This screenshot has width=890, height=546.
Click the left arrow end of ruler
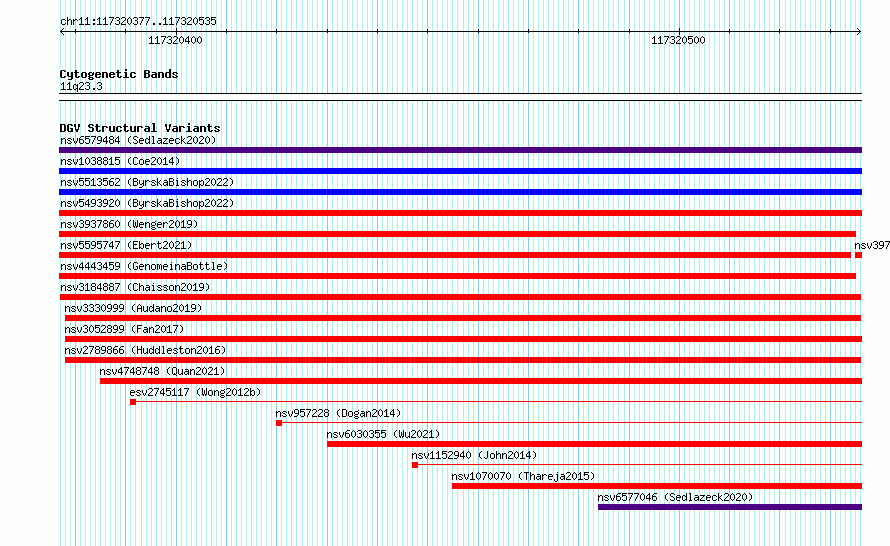click(62, 32)
